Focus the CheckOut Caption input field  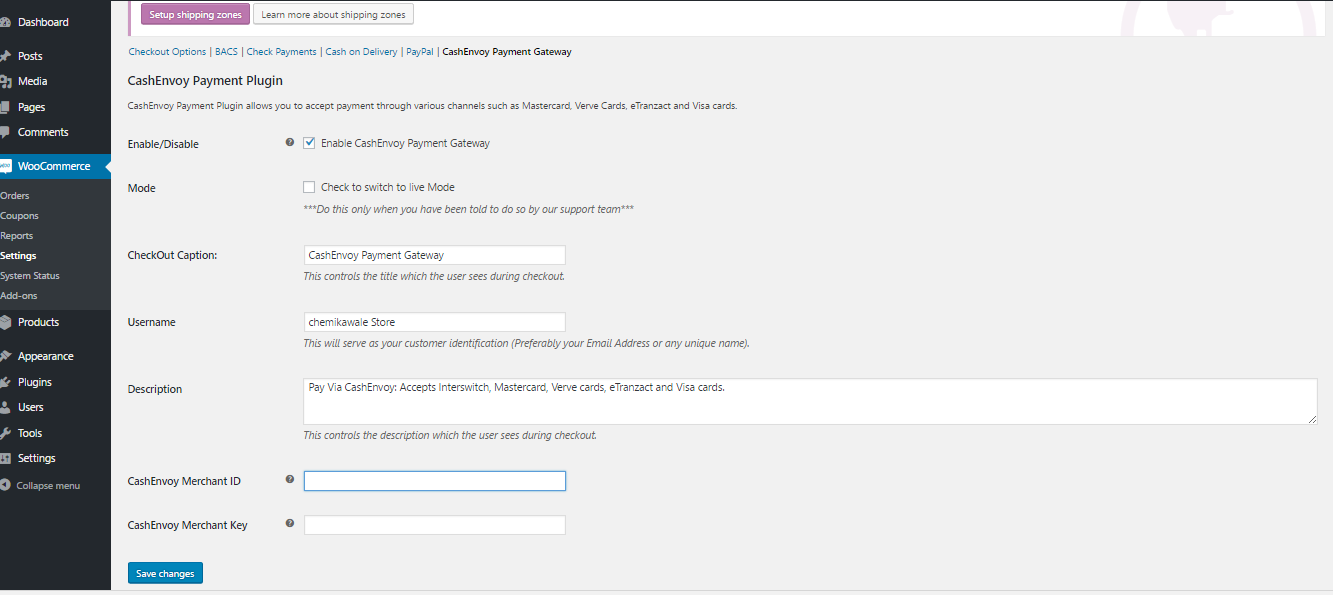point(435,255)
